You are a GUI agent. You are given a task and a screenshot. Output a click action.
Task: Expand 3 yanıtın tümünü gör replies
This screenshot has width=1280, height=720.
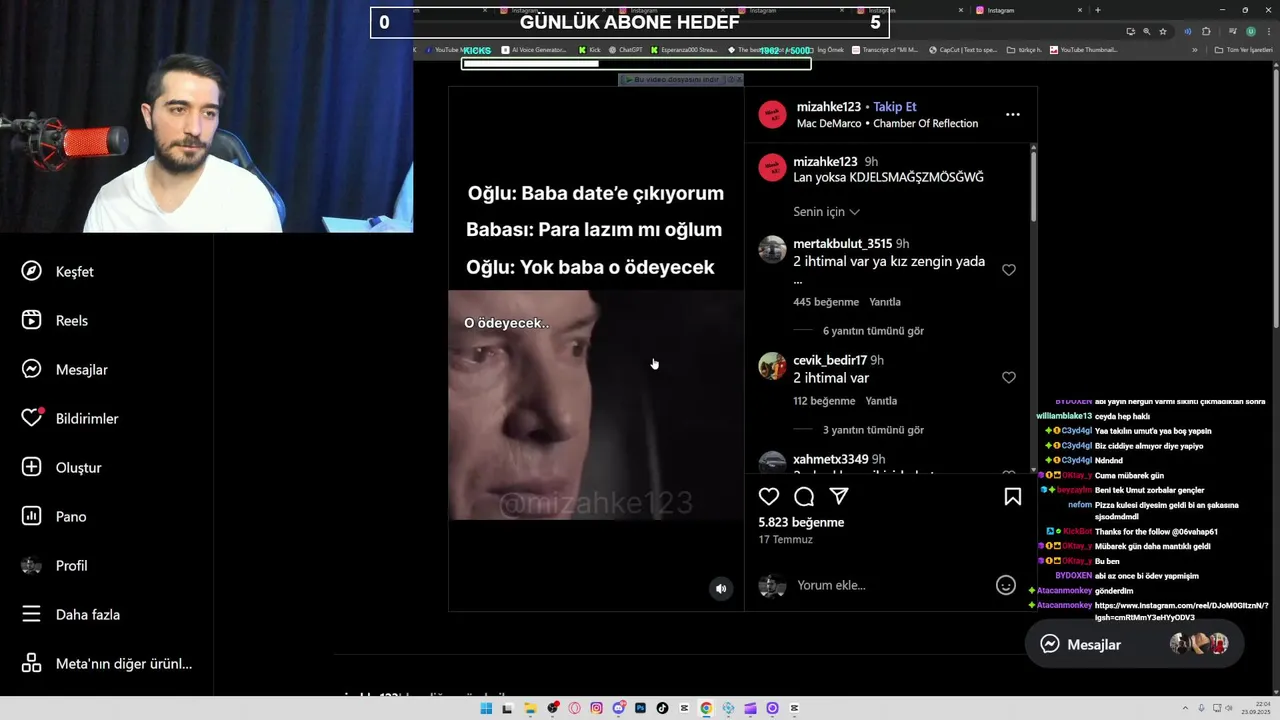tap(873, 430)
